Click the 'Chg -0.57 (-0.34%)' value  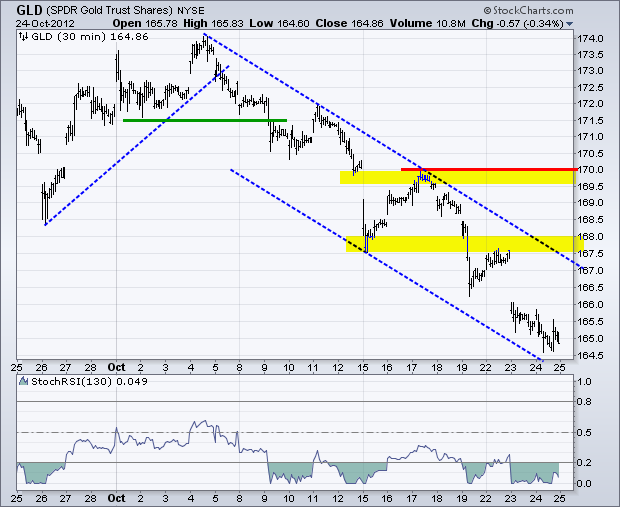click(x=517, y=23)
